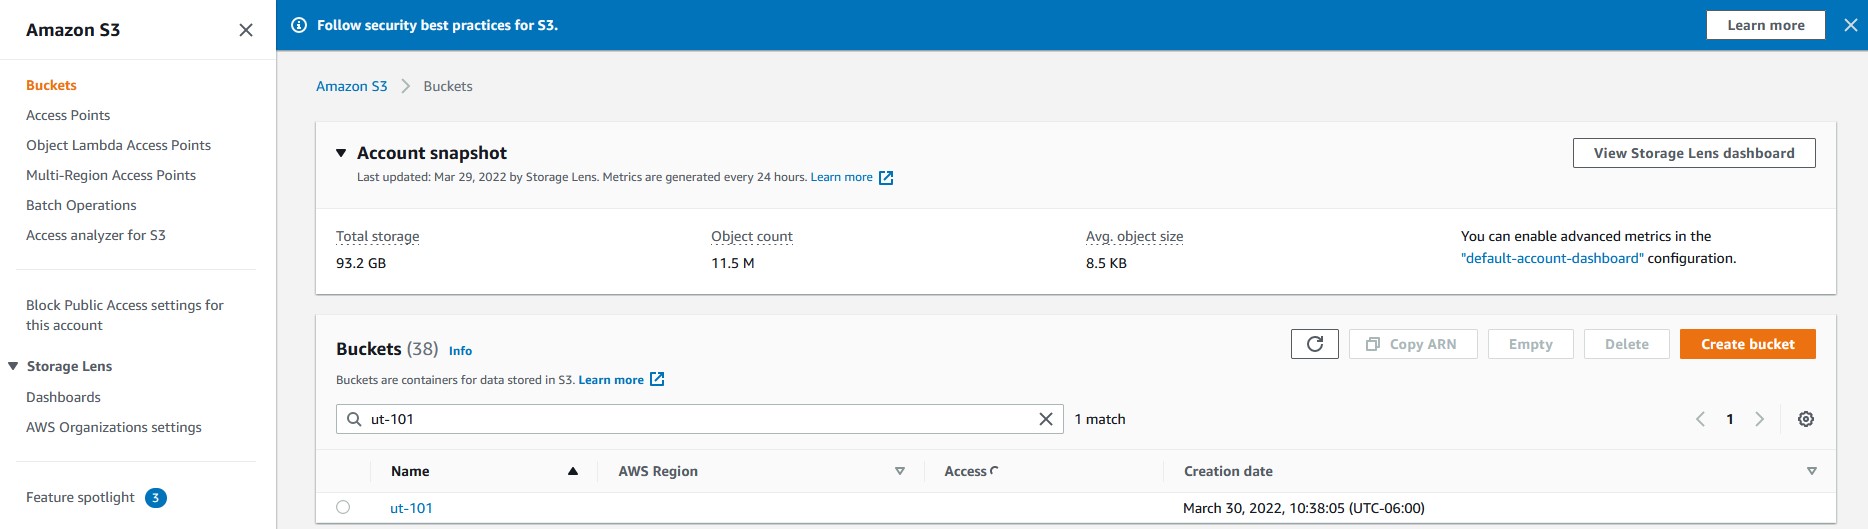Click the breadcrumb chevron separator
1868x529 pixels.
coord(405,86)
